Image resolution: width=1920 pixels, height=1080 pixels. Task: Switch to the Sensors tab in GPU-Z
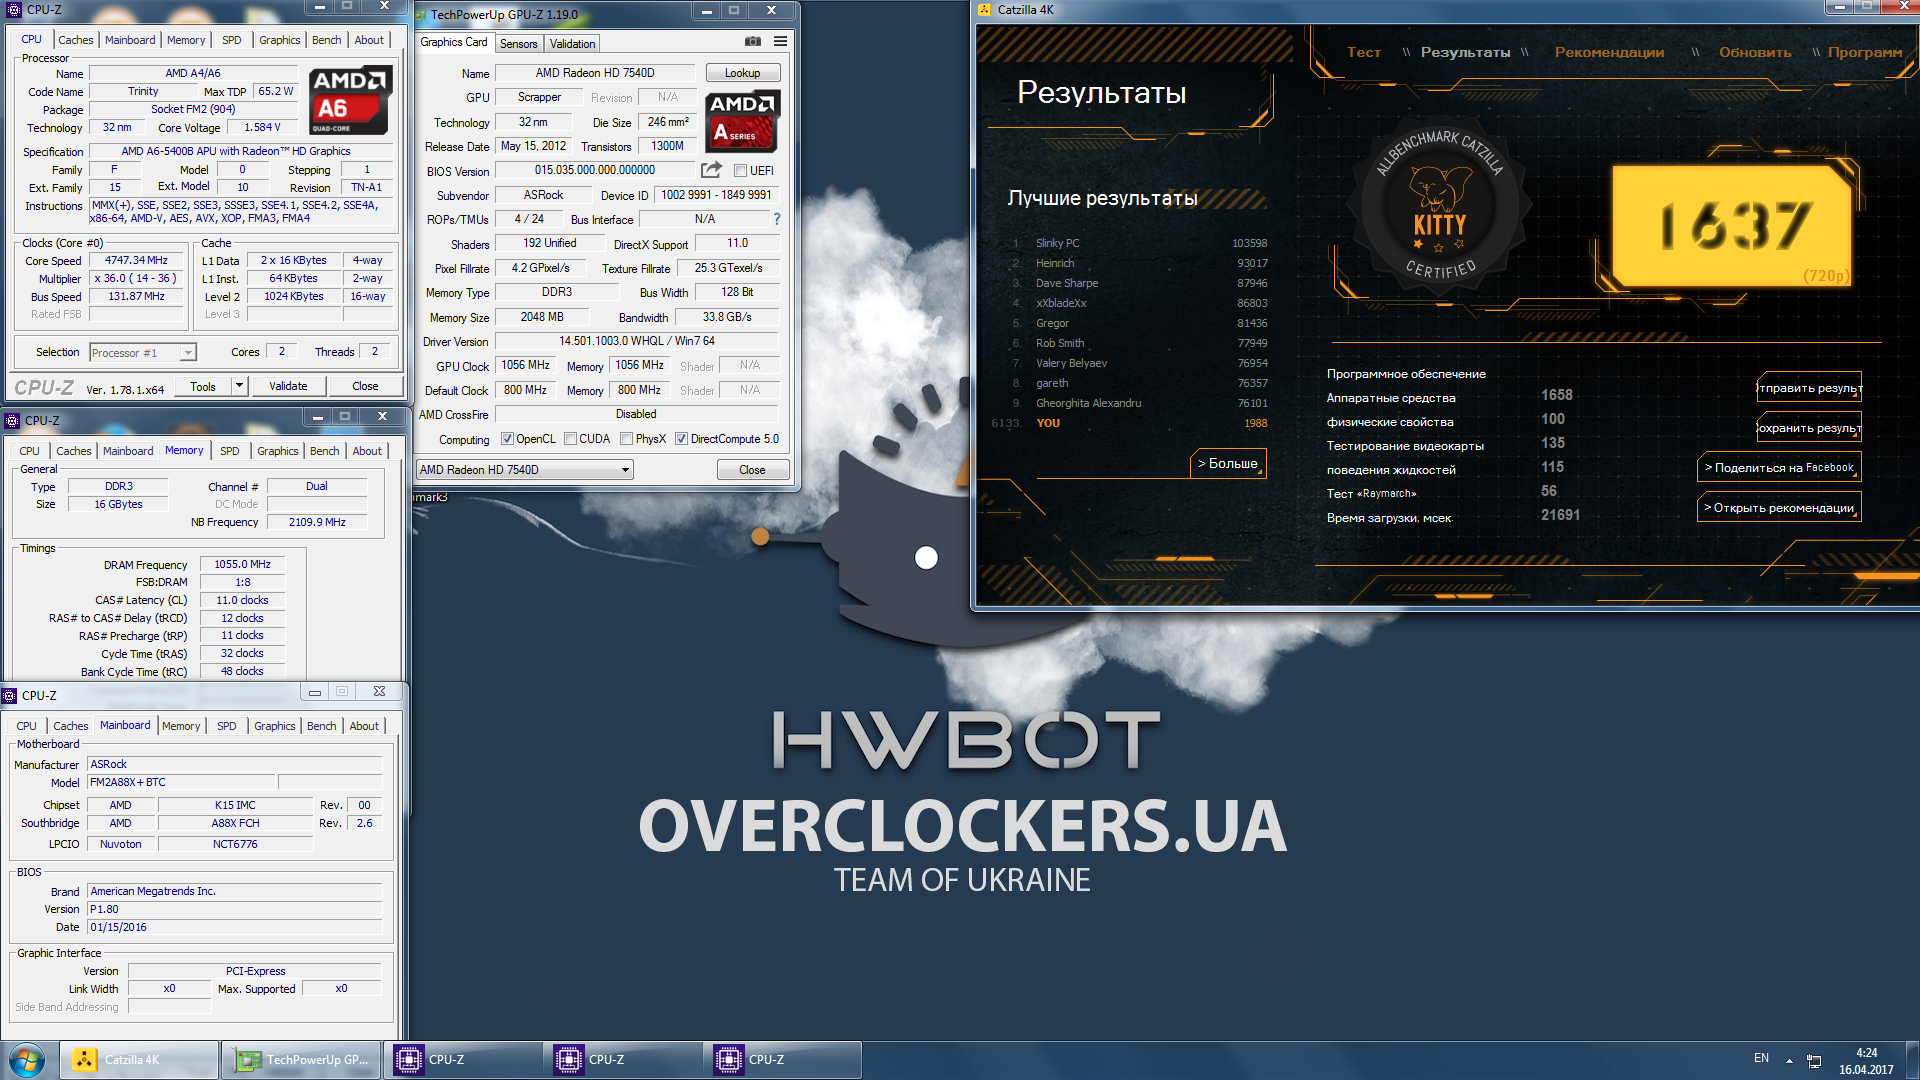(518, 43)
